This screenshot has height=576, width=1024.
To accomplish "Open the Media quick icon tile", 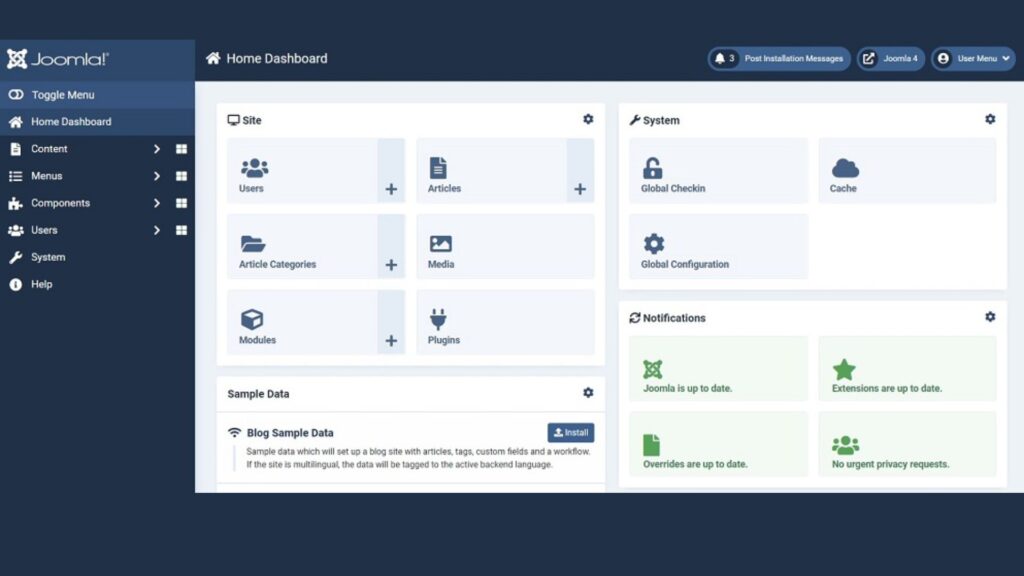I will 505,246.
